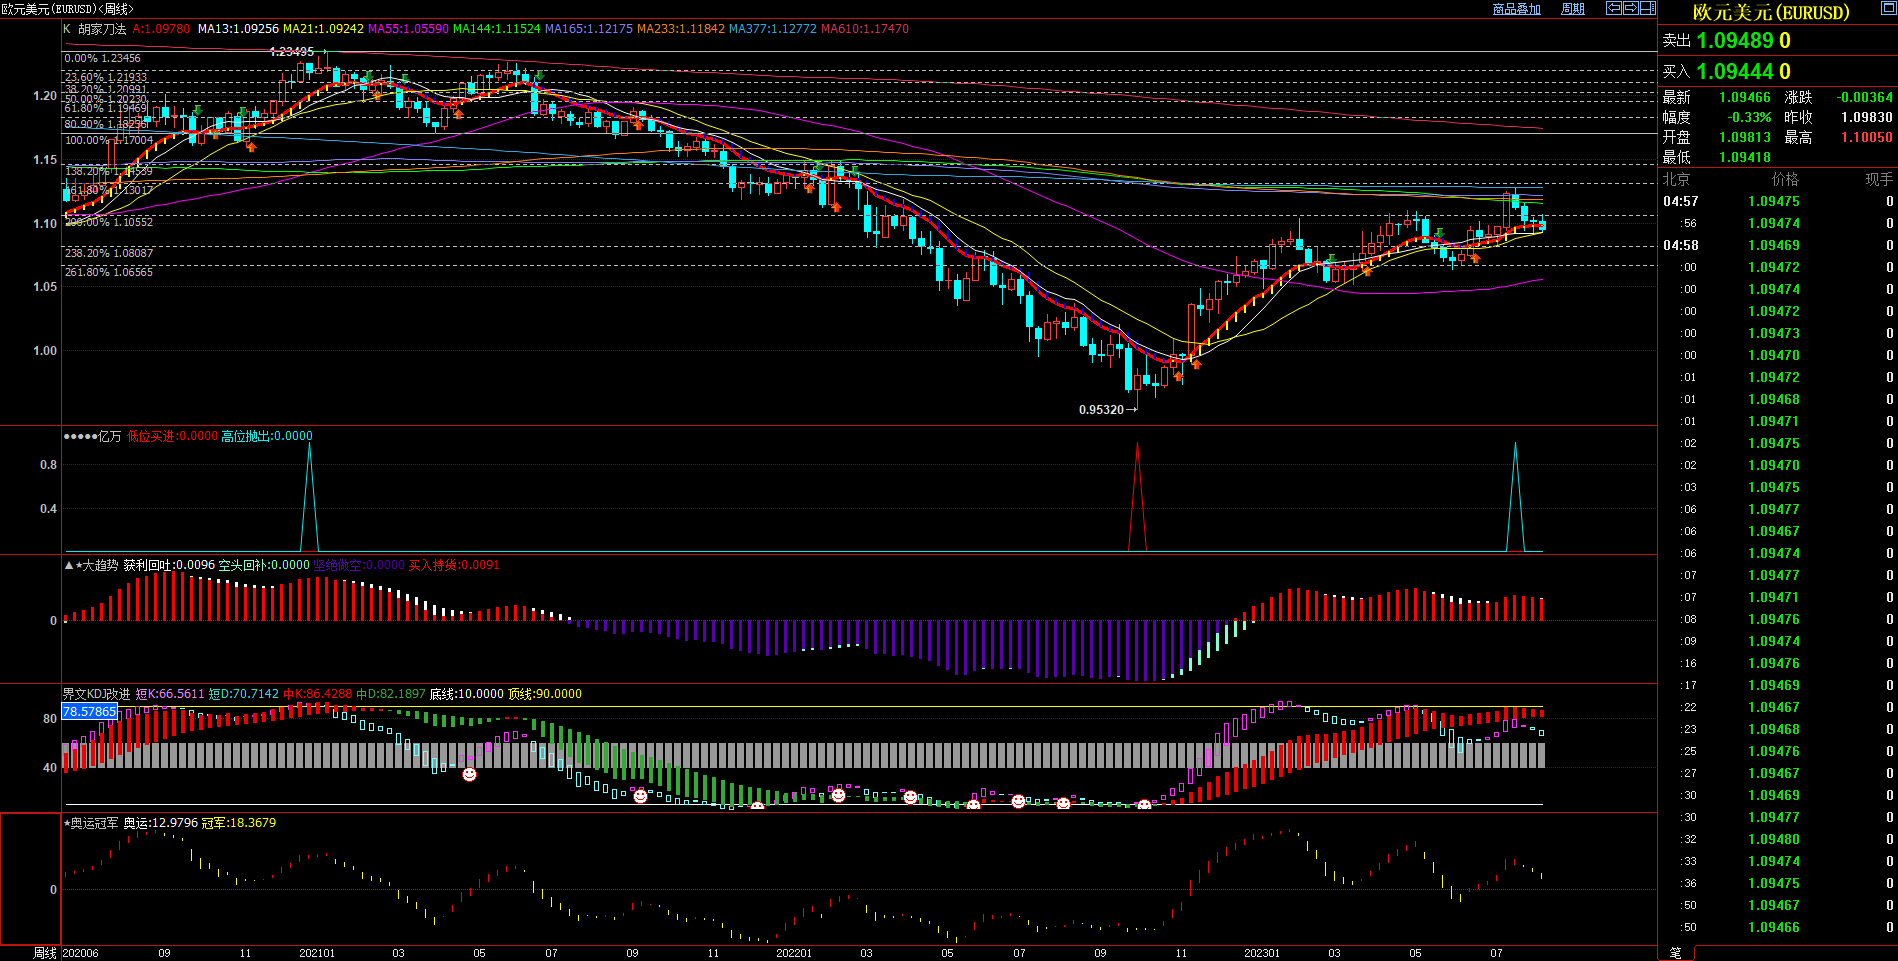The image size is (1898, 961).
Task: Click the MA610 red legend value
Action: [x=864, y=29]
